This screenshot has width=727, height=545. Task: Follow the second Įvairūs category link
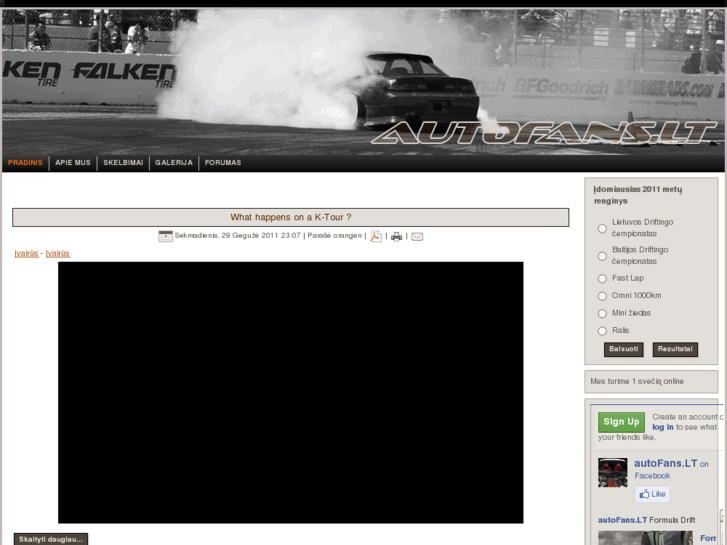[58, 253]
